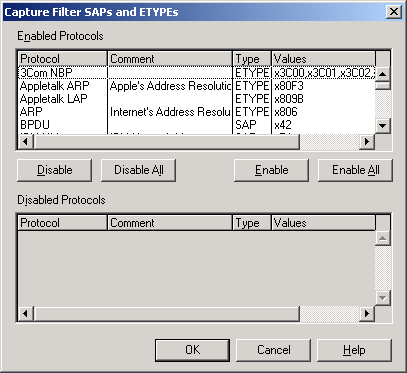Click the SAP type cell for BPDU
This screenshot has height=373, width=407.
tap(252, 125)
